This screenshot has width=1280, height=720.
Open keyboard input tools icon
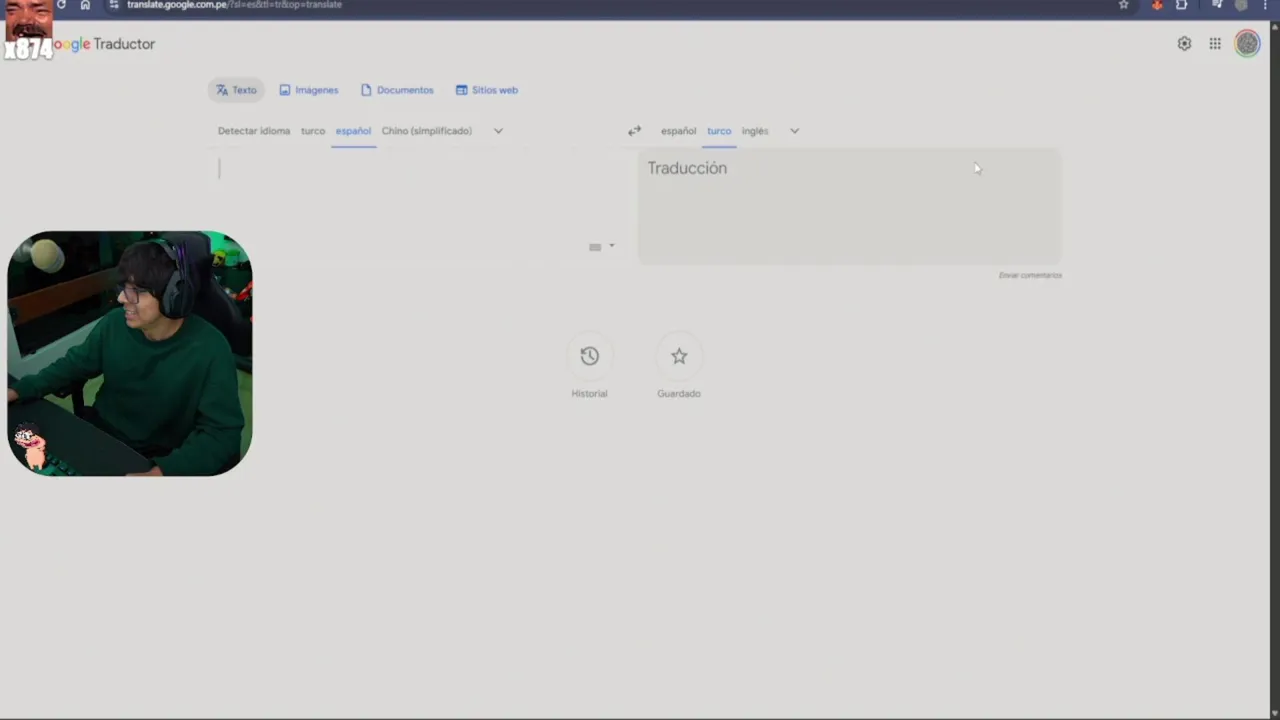[x=595, y=247]
